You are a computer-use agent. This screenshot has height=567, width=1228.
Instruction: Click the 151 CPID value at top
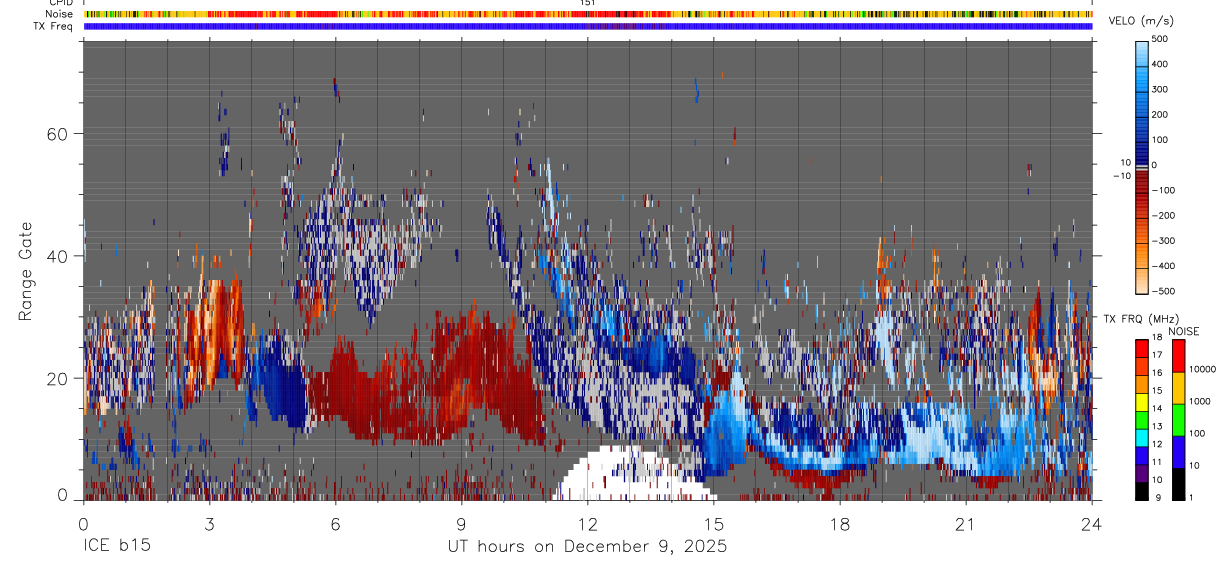(x=588, y=3)
